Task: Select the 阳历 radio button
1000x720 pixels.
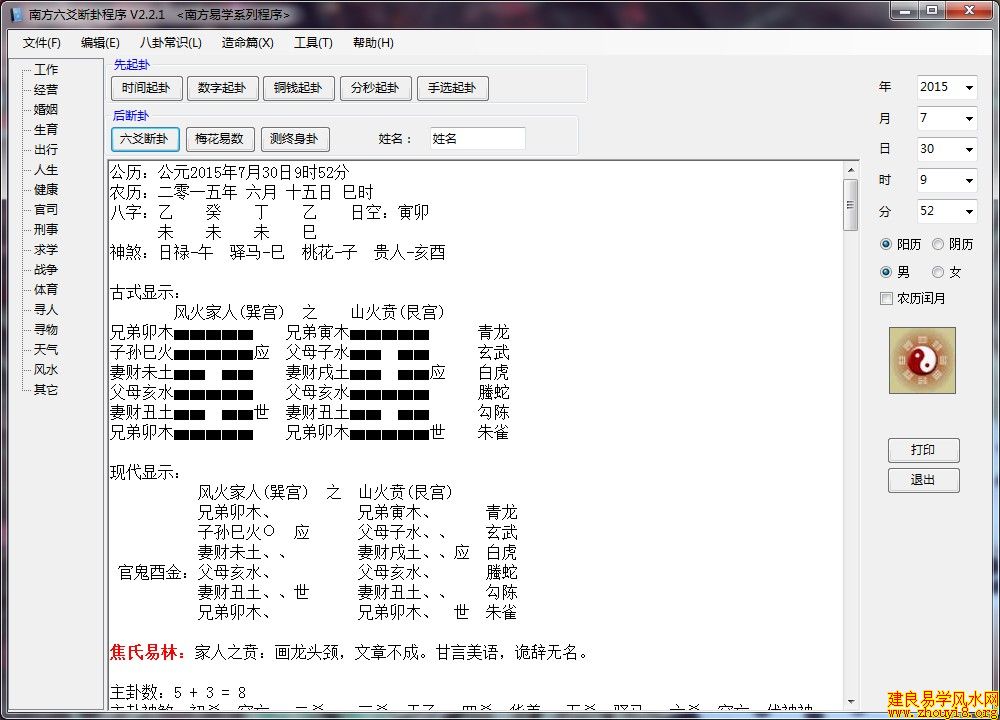Action: pos(885,244)
